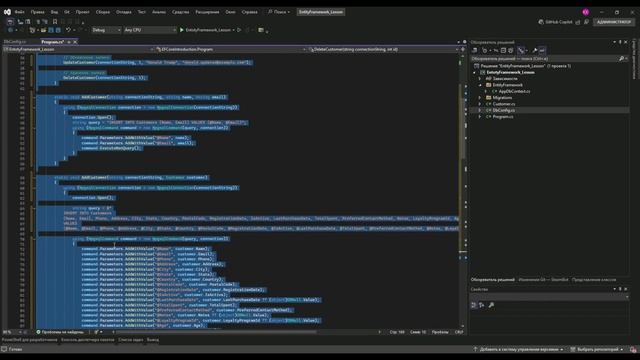Click Solution Explorer collapse all icon
The height and width of the screenshot is (360, 640).
503,50
